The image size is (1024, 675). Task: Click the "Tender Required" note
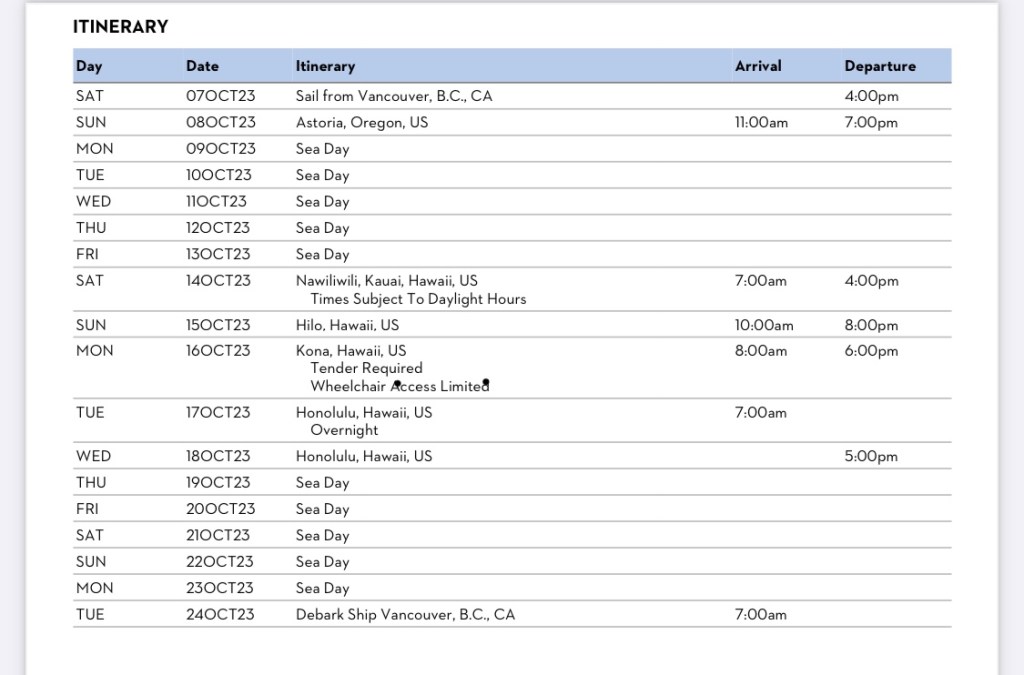[x=366, y=368]
